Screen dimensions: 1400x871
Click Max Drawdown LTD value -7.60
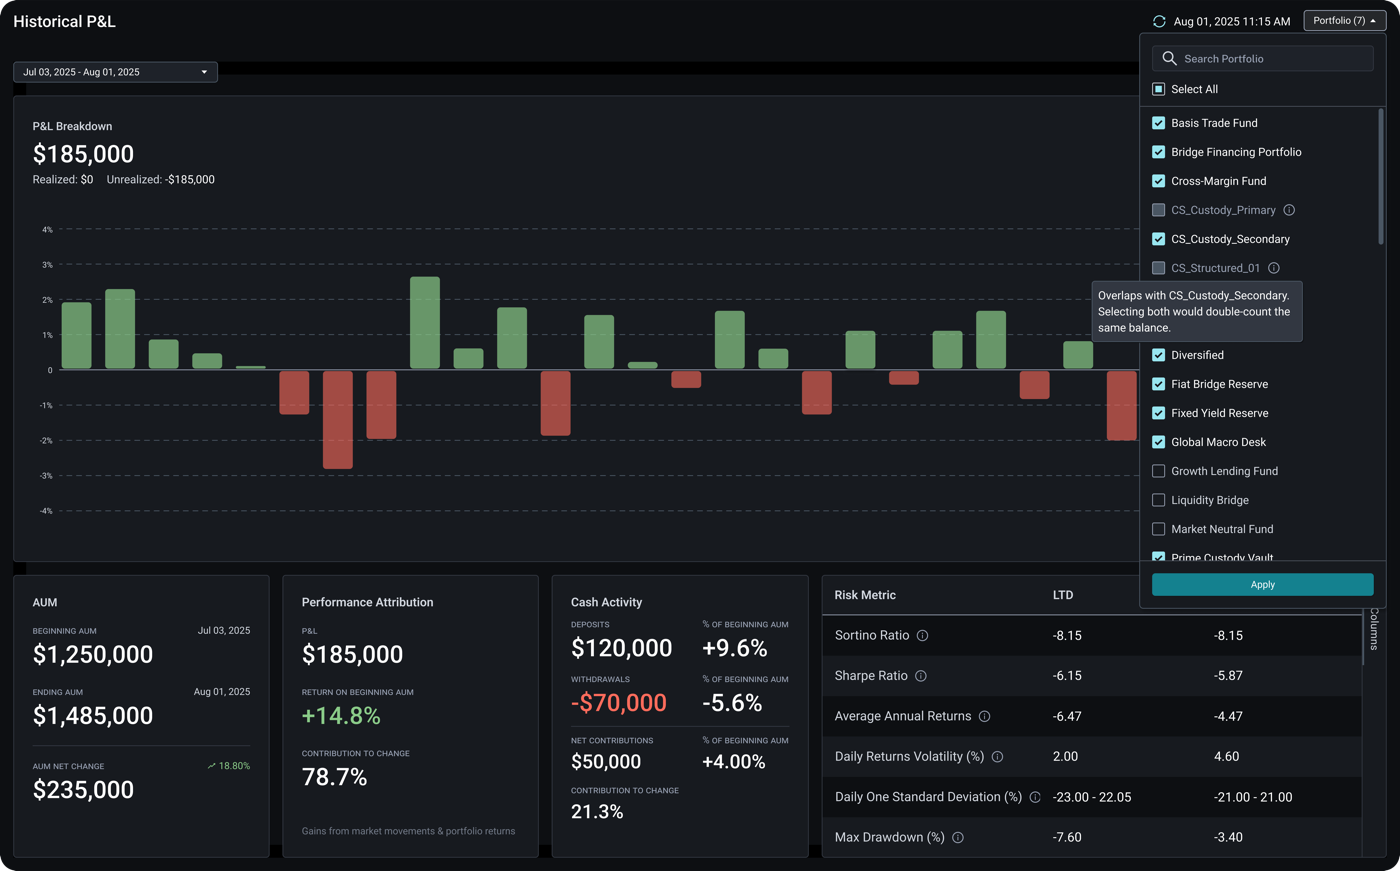click(1067, 838)
